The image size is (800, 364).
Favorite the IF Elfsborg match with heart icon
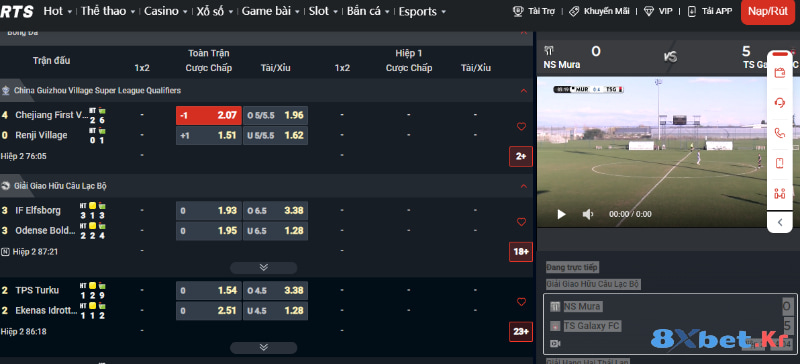[521, 222]
